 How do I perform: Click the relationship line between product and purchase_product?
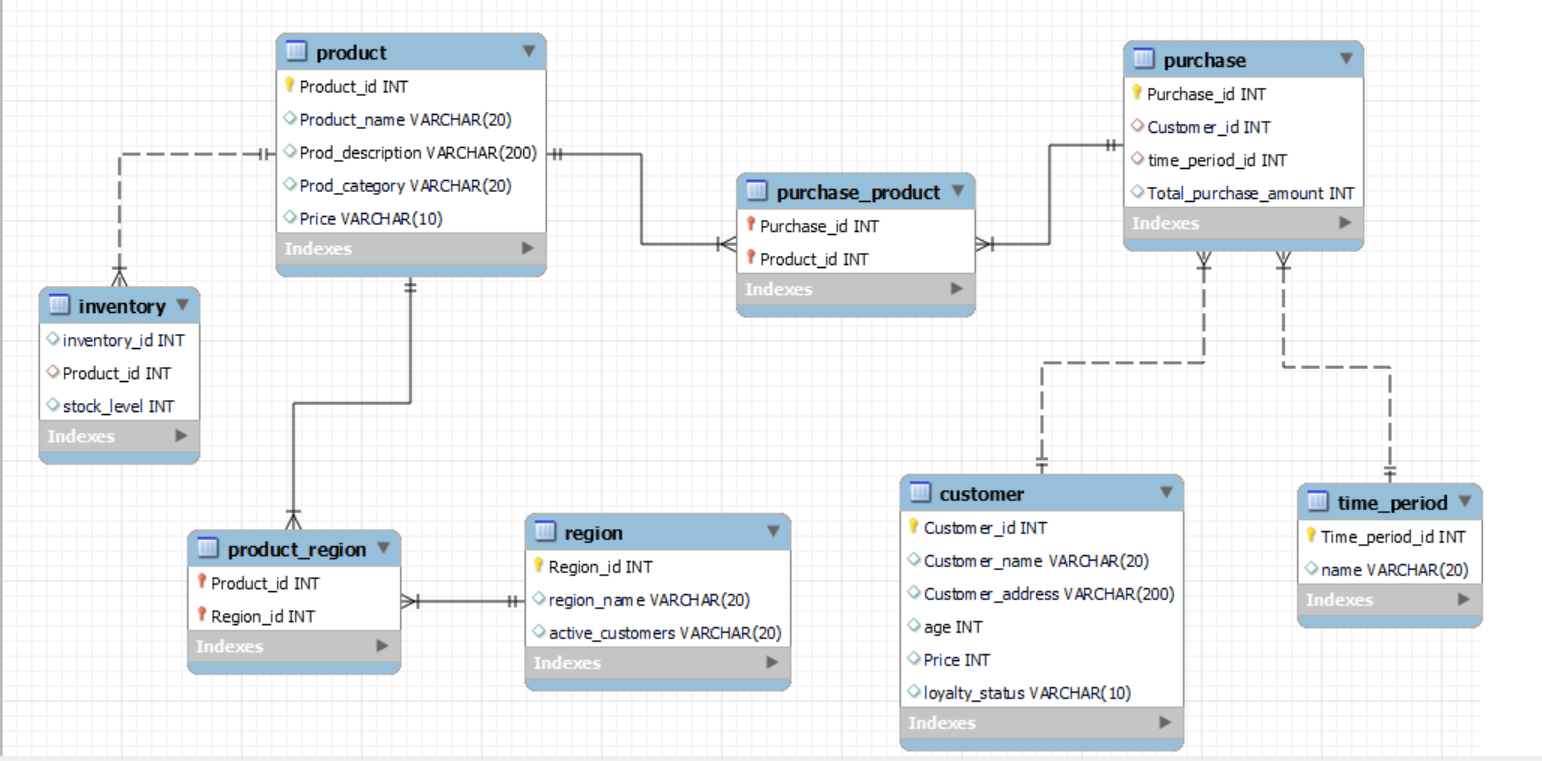pyautogui.click(x=640, y=200)
